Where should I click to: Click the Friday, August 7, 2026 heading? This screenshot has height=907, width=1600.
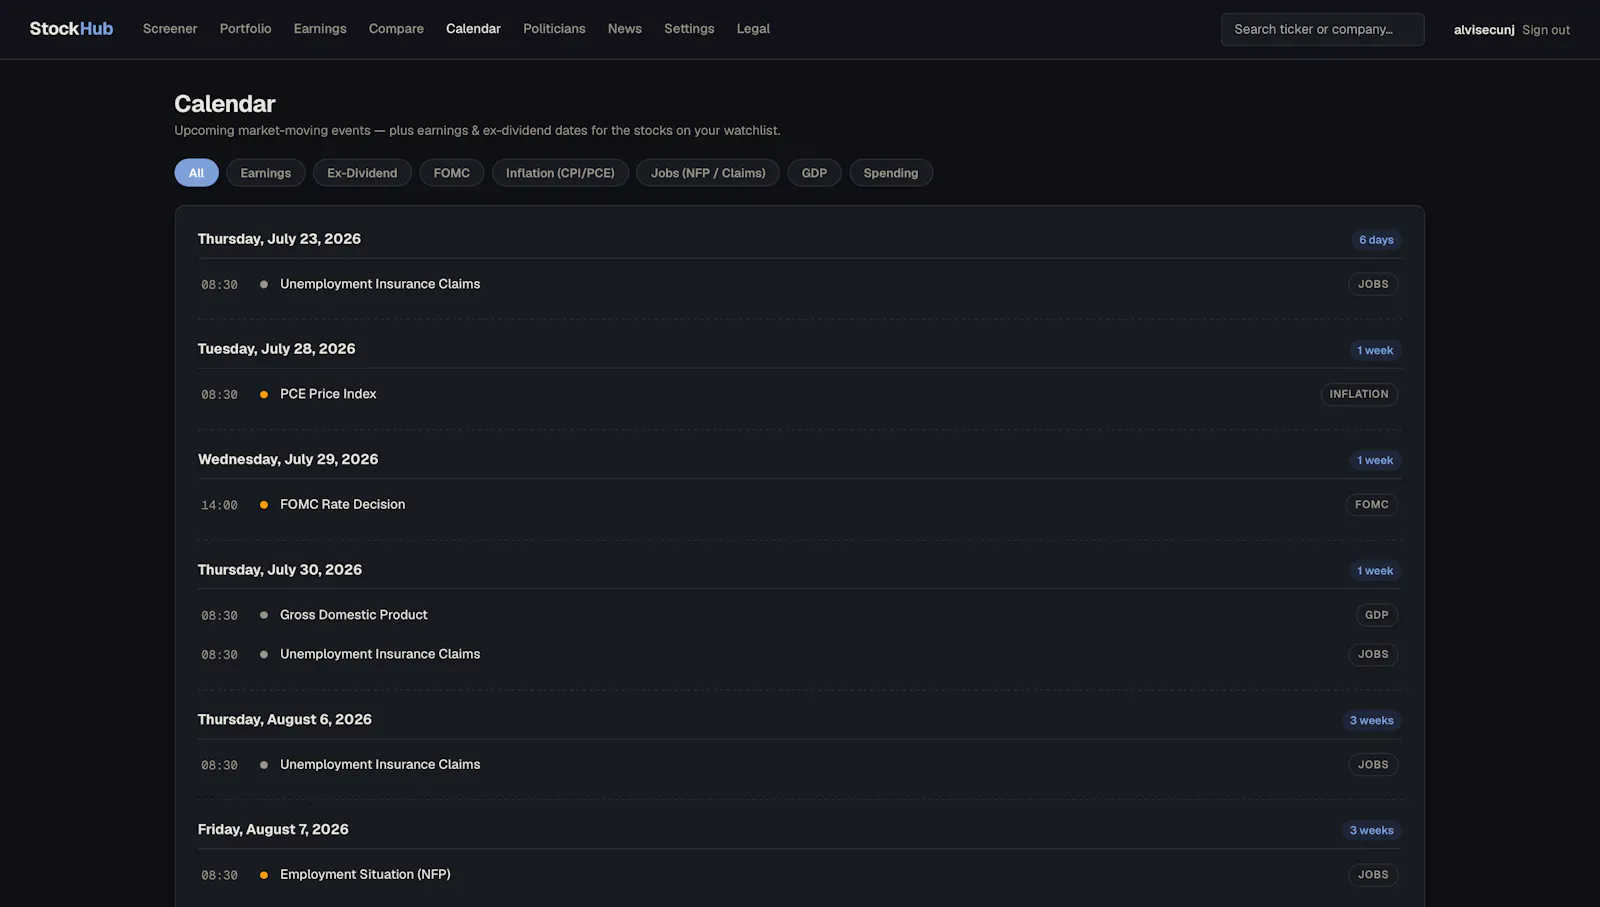click(x=273, y=829)
